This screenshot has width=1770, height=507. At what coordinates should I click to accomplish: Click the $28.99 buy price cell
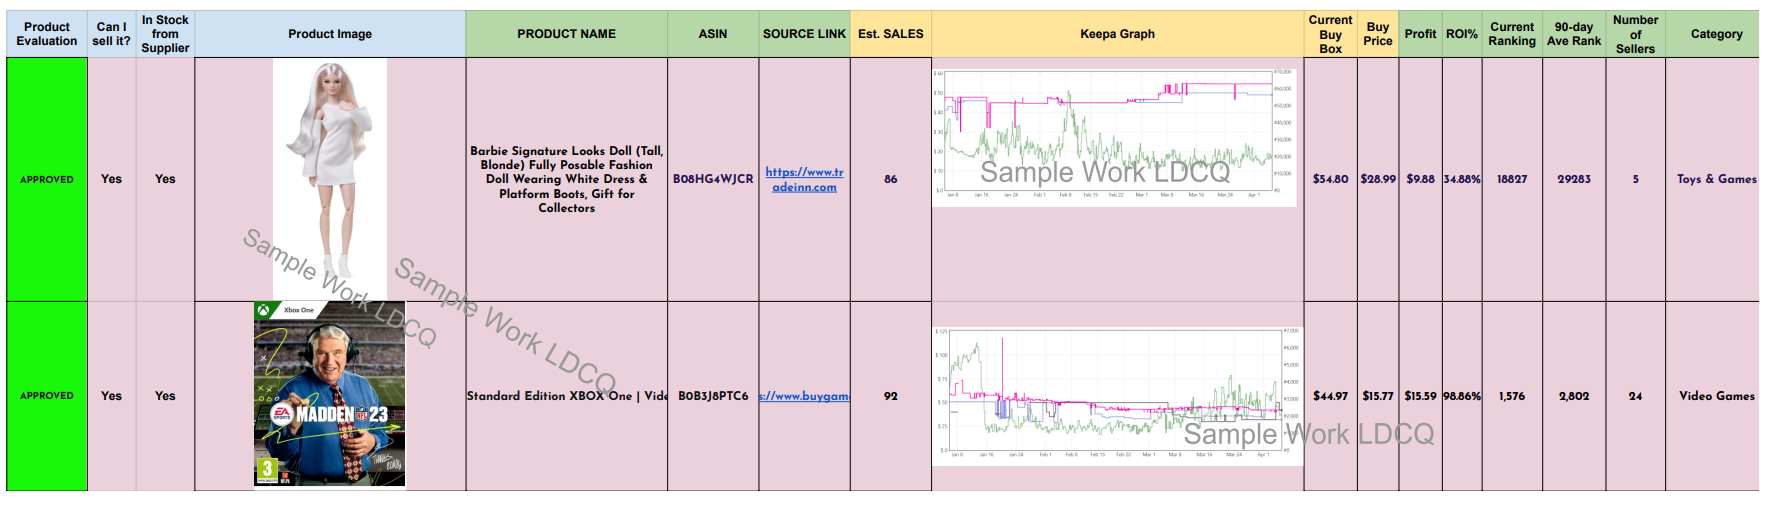[x=1378, y=179]
